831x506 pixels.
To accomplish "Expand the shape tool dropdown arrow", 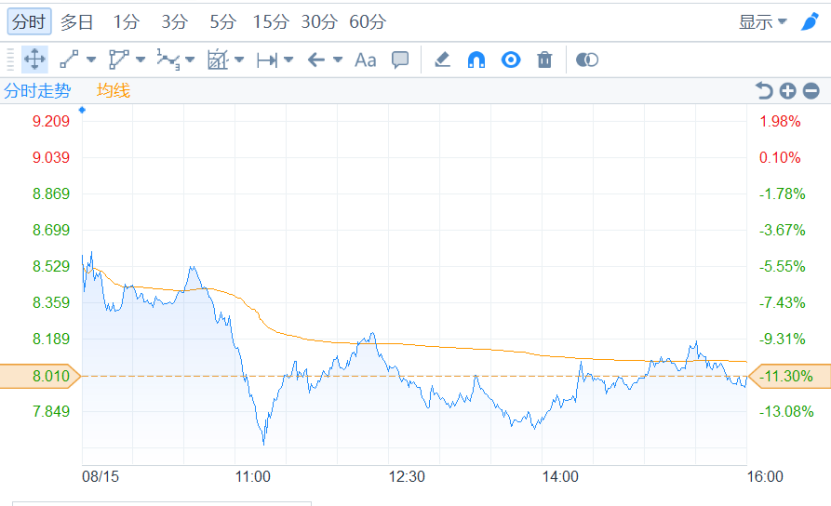I will (140, 59).
